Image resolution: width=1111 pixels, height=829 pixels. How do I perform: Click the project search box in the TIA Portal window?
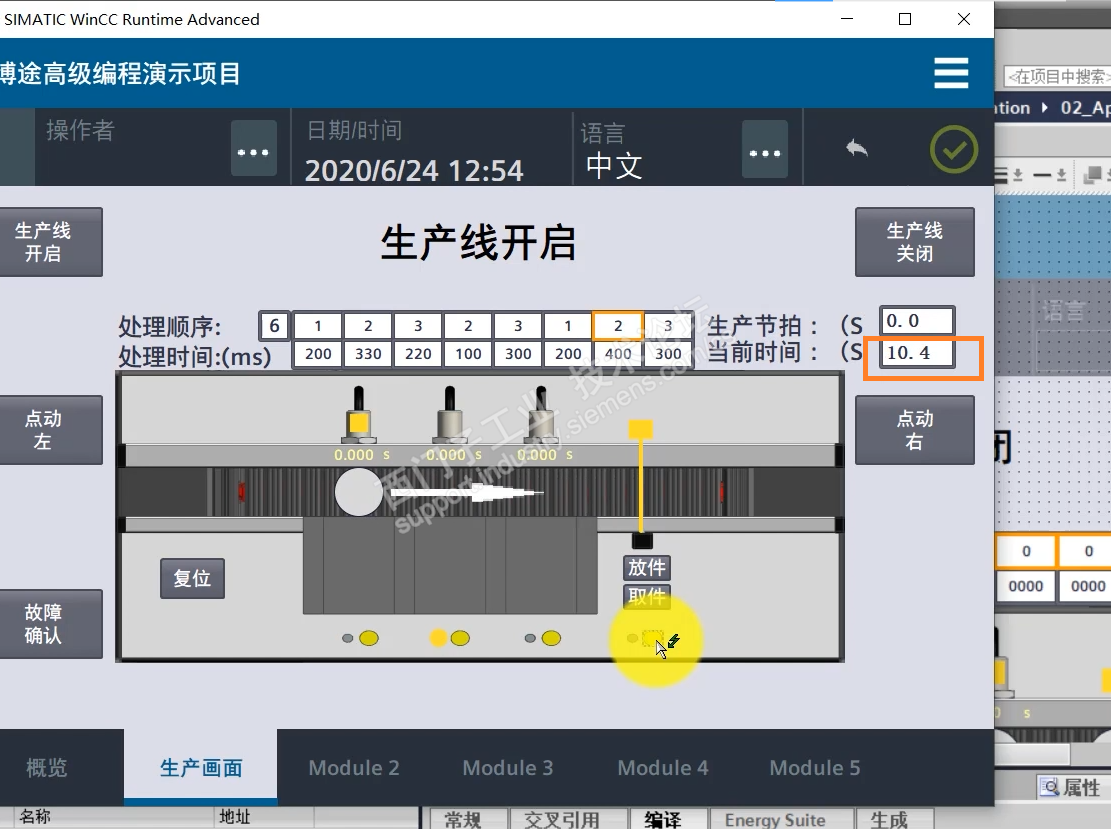click(x=1058, y=76)
